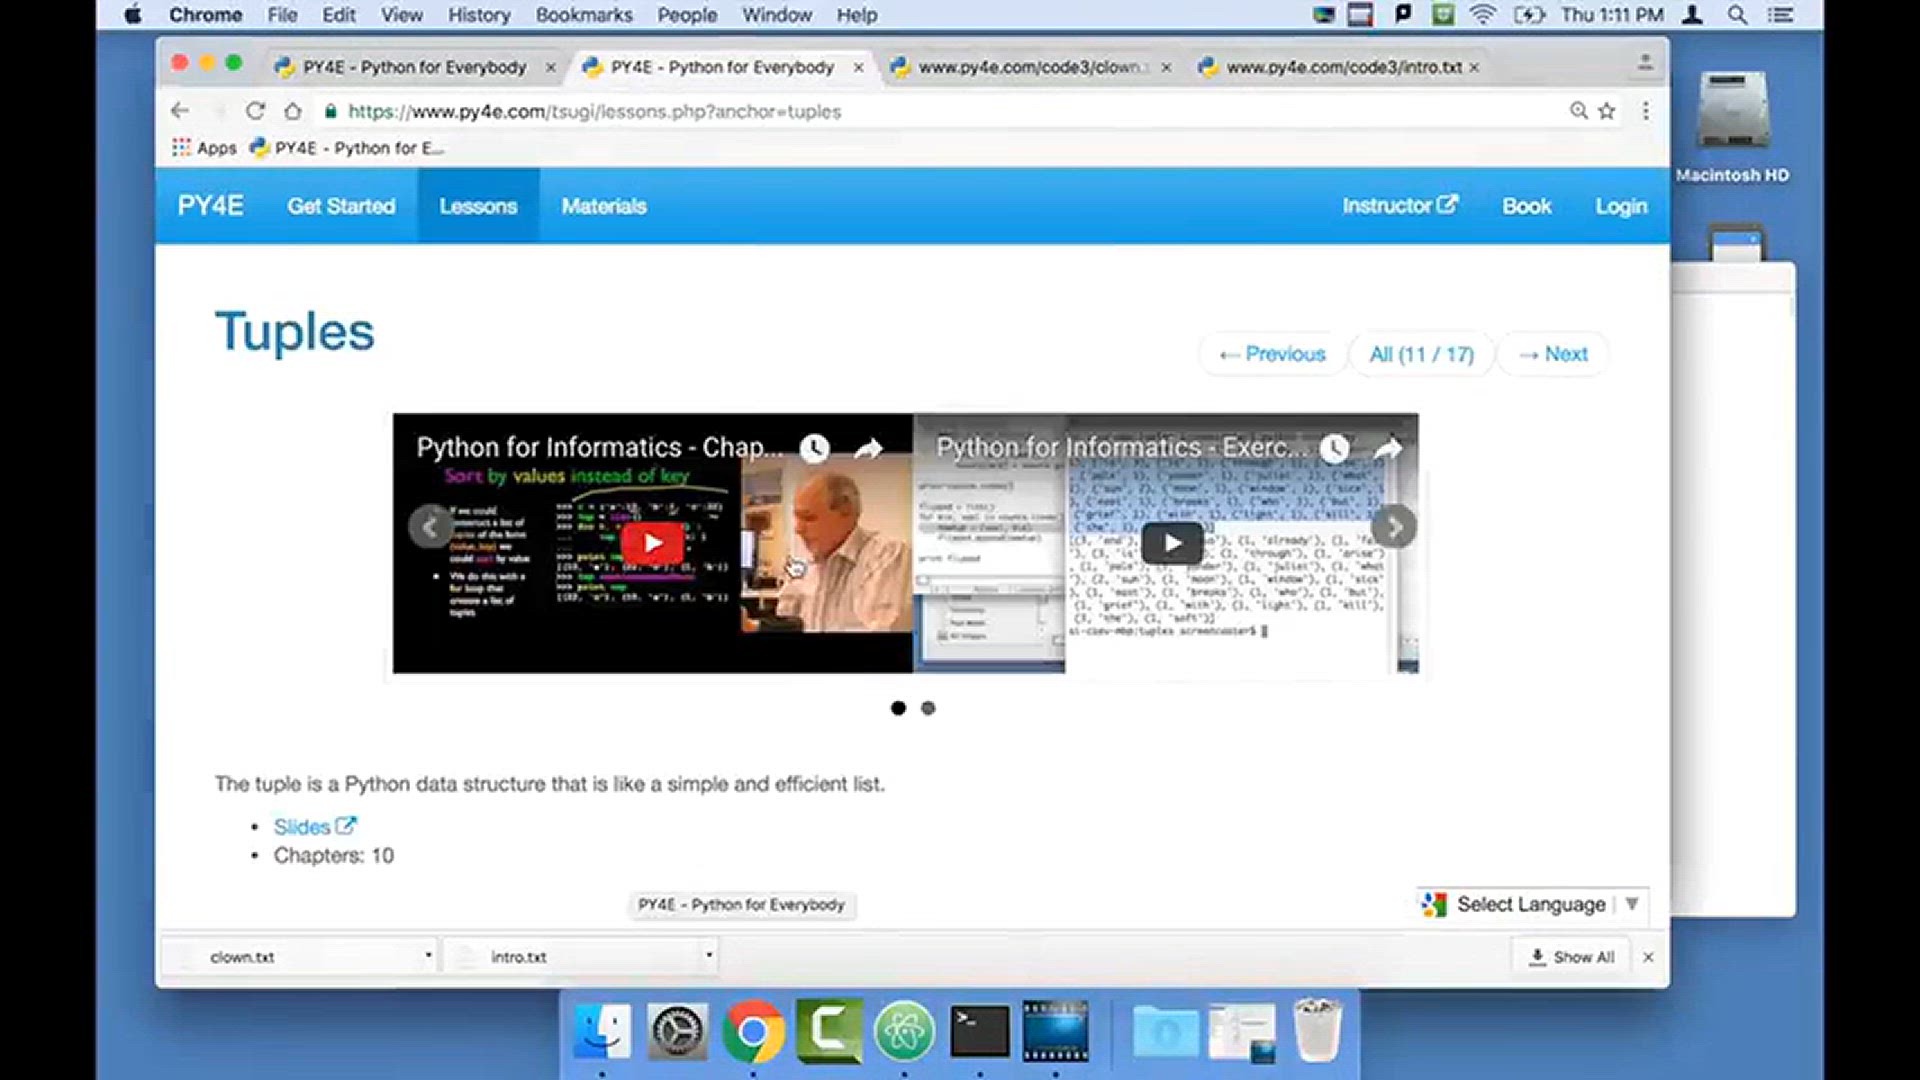Open Camtasia from the Dock
The width and height of the screenshot is (1920, 1080).
pyautogui.click(x=829, y=1031)
